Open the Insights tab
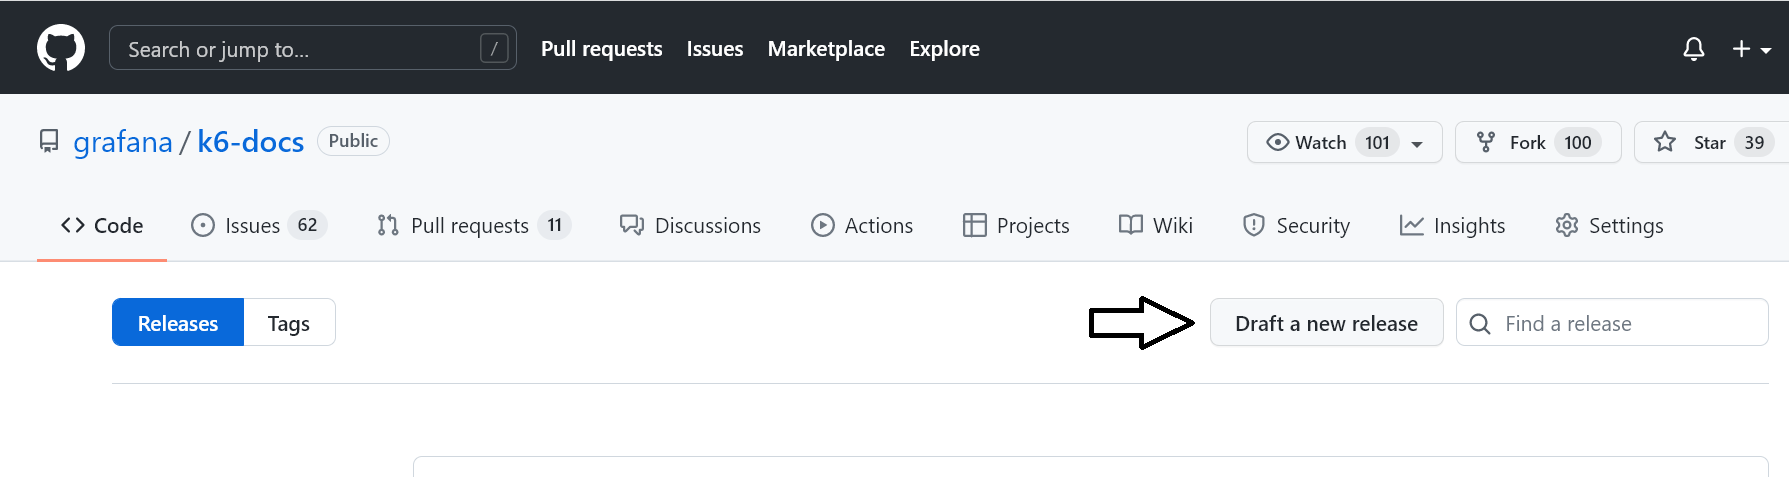Viewport: 1789px width, 477px height. tap(1452, 225)
